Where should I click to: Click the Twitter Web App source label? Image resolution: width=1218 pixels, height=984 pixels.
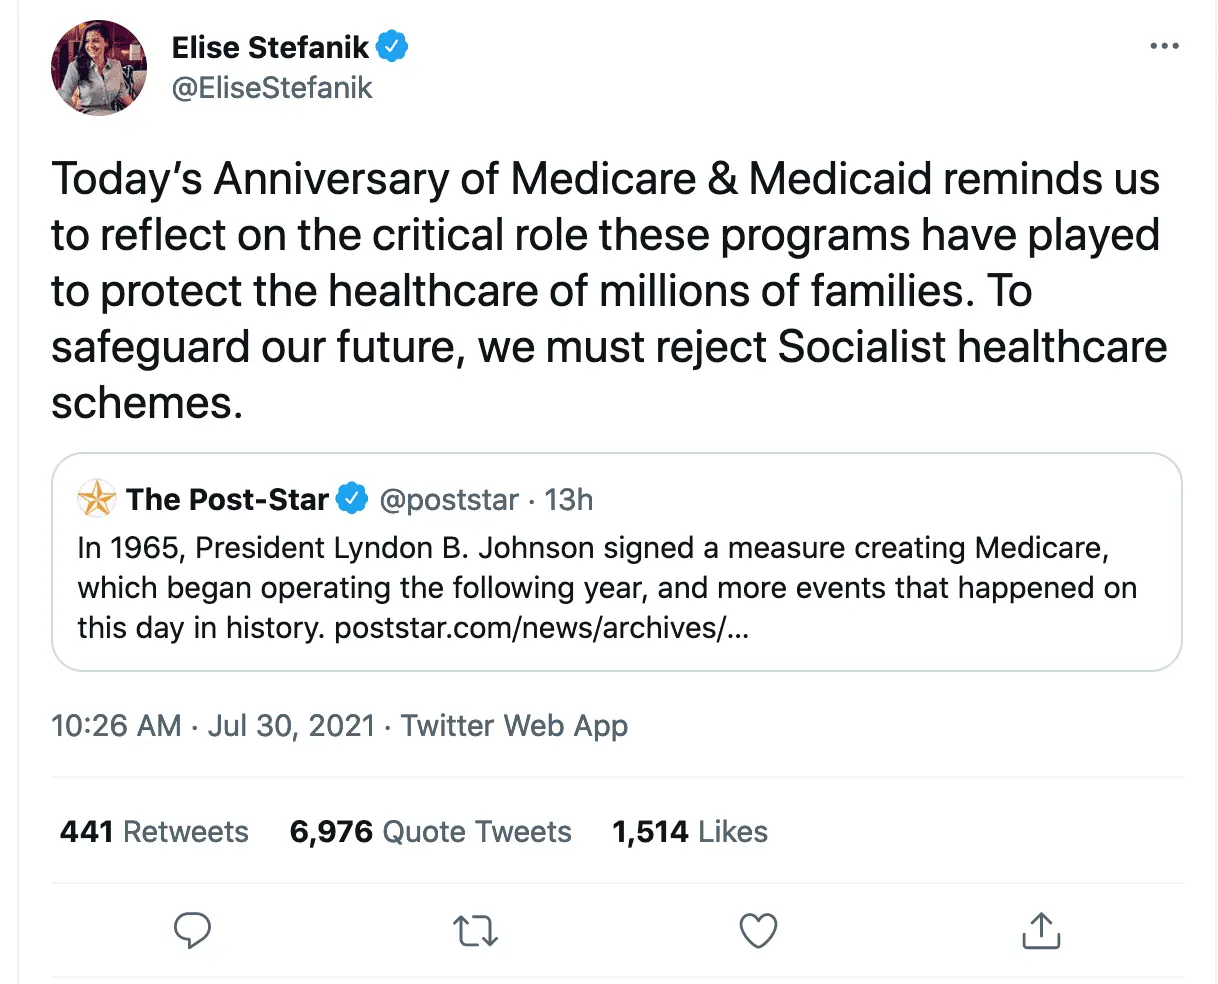point(514,725)
